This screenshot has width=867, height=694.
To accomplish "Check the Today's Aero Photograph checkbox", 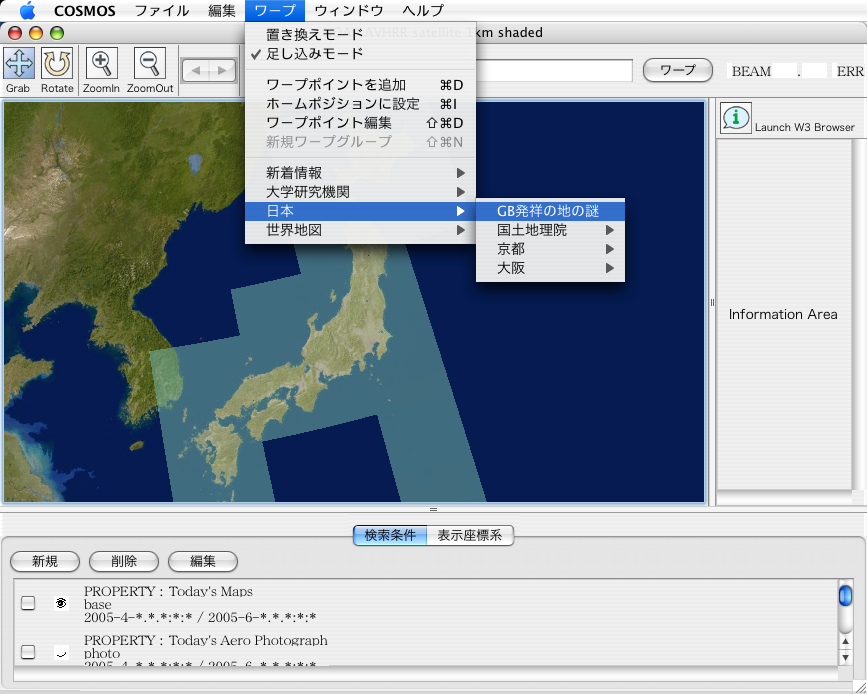I will tap(28, 652).
